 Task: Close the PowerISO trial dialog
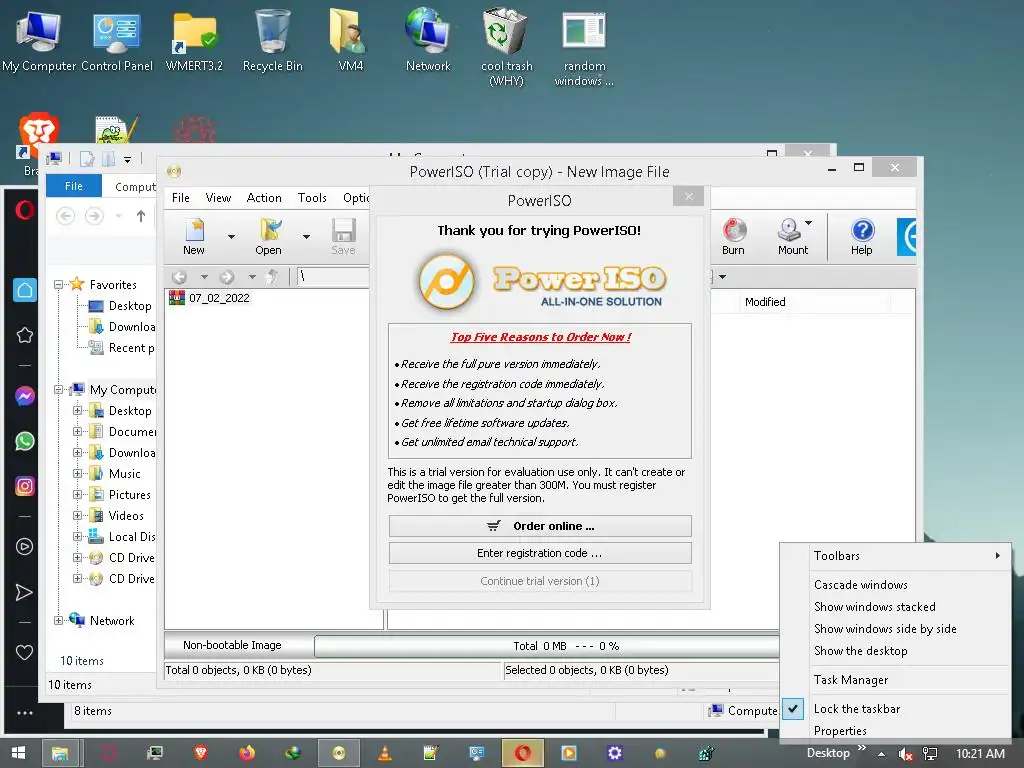[x=688, y=197]
